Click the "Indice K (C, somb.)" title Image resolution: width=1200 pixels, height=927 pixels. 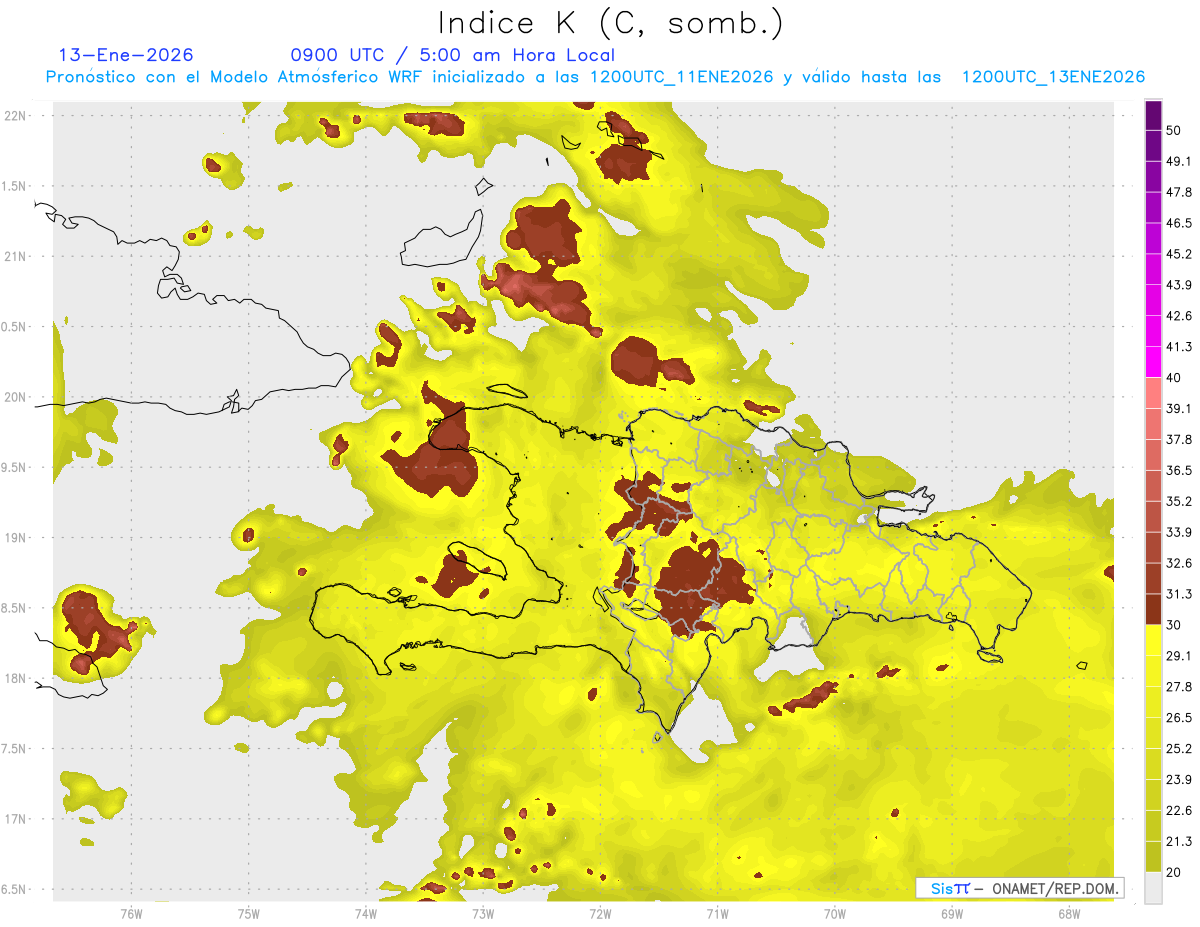click(x=610, y=23)
